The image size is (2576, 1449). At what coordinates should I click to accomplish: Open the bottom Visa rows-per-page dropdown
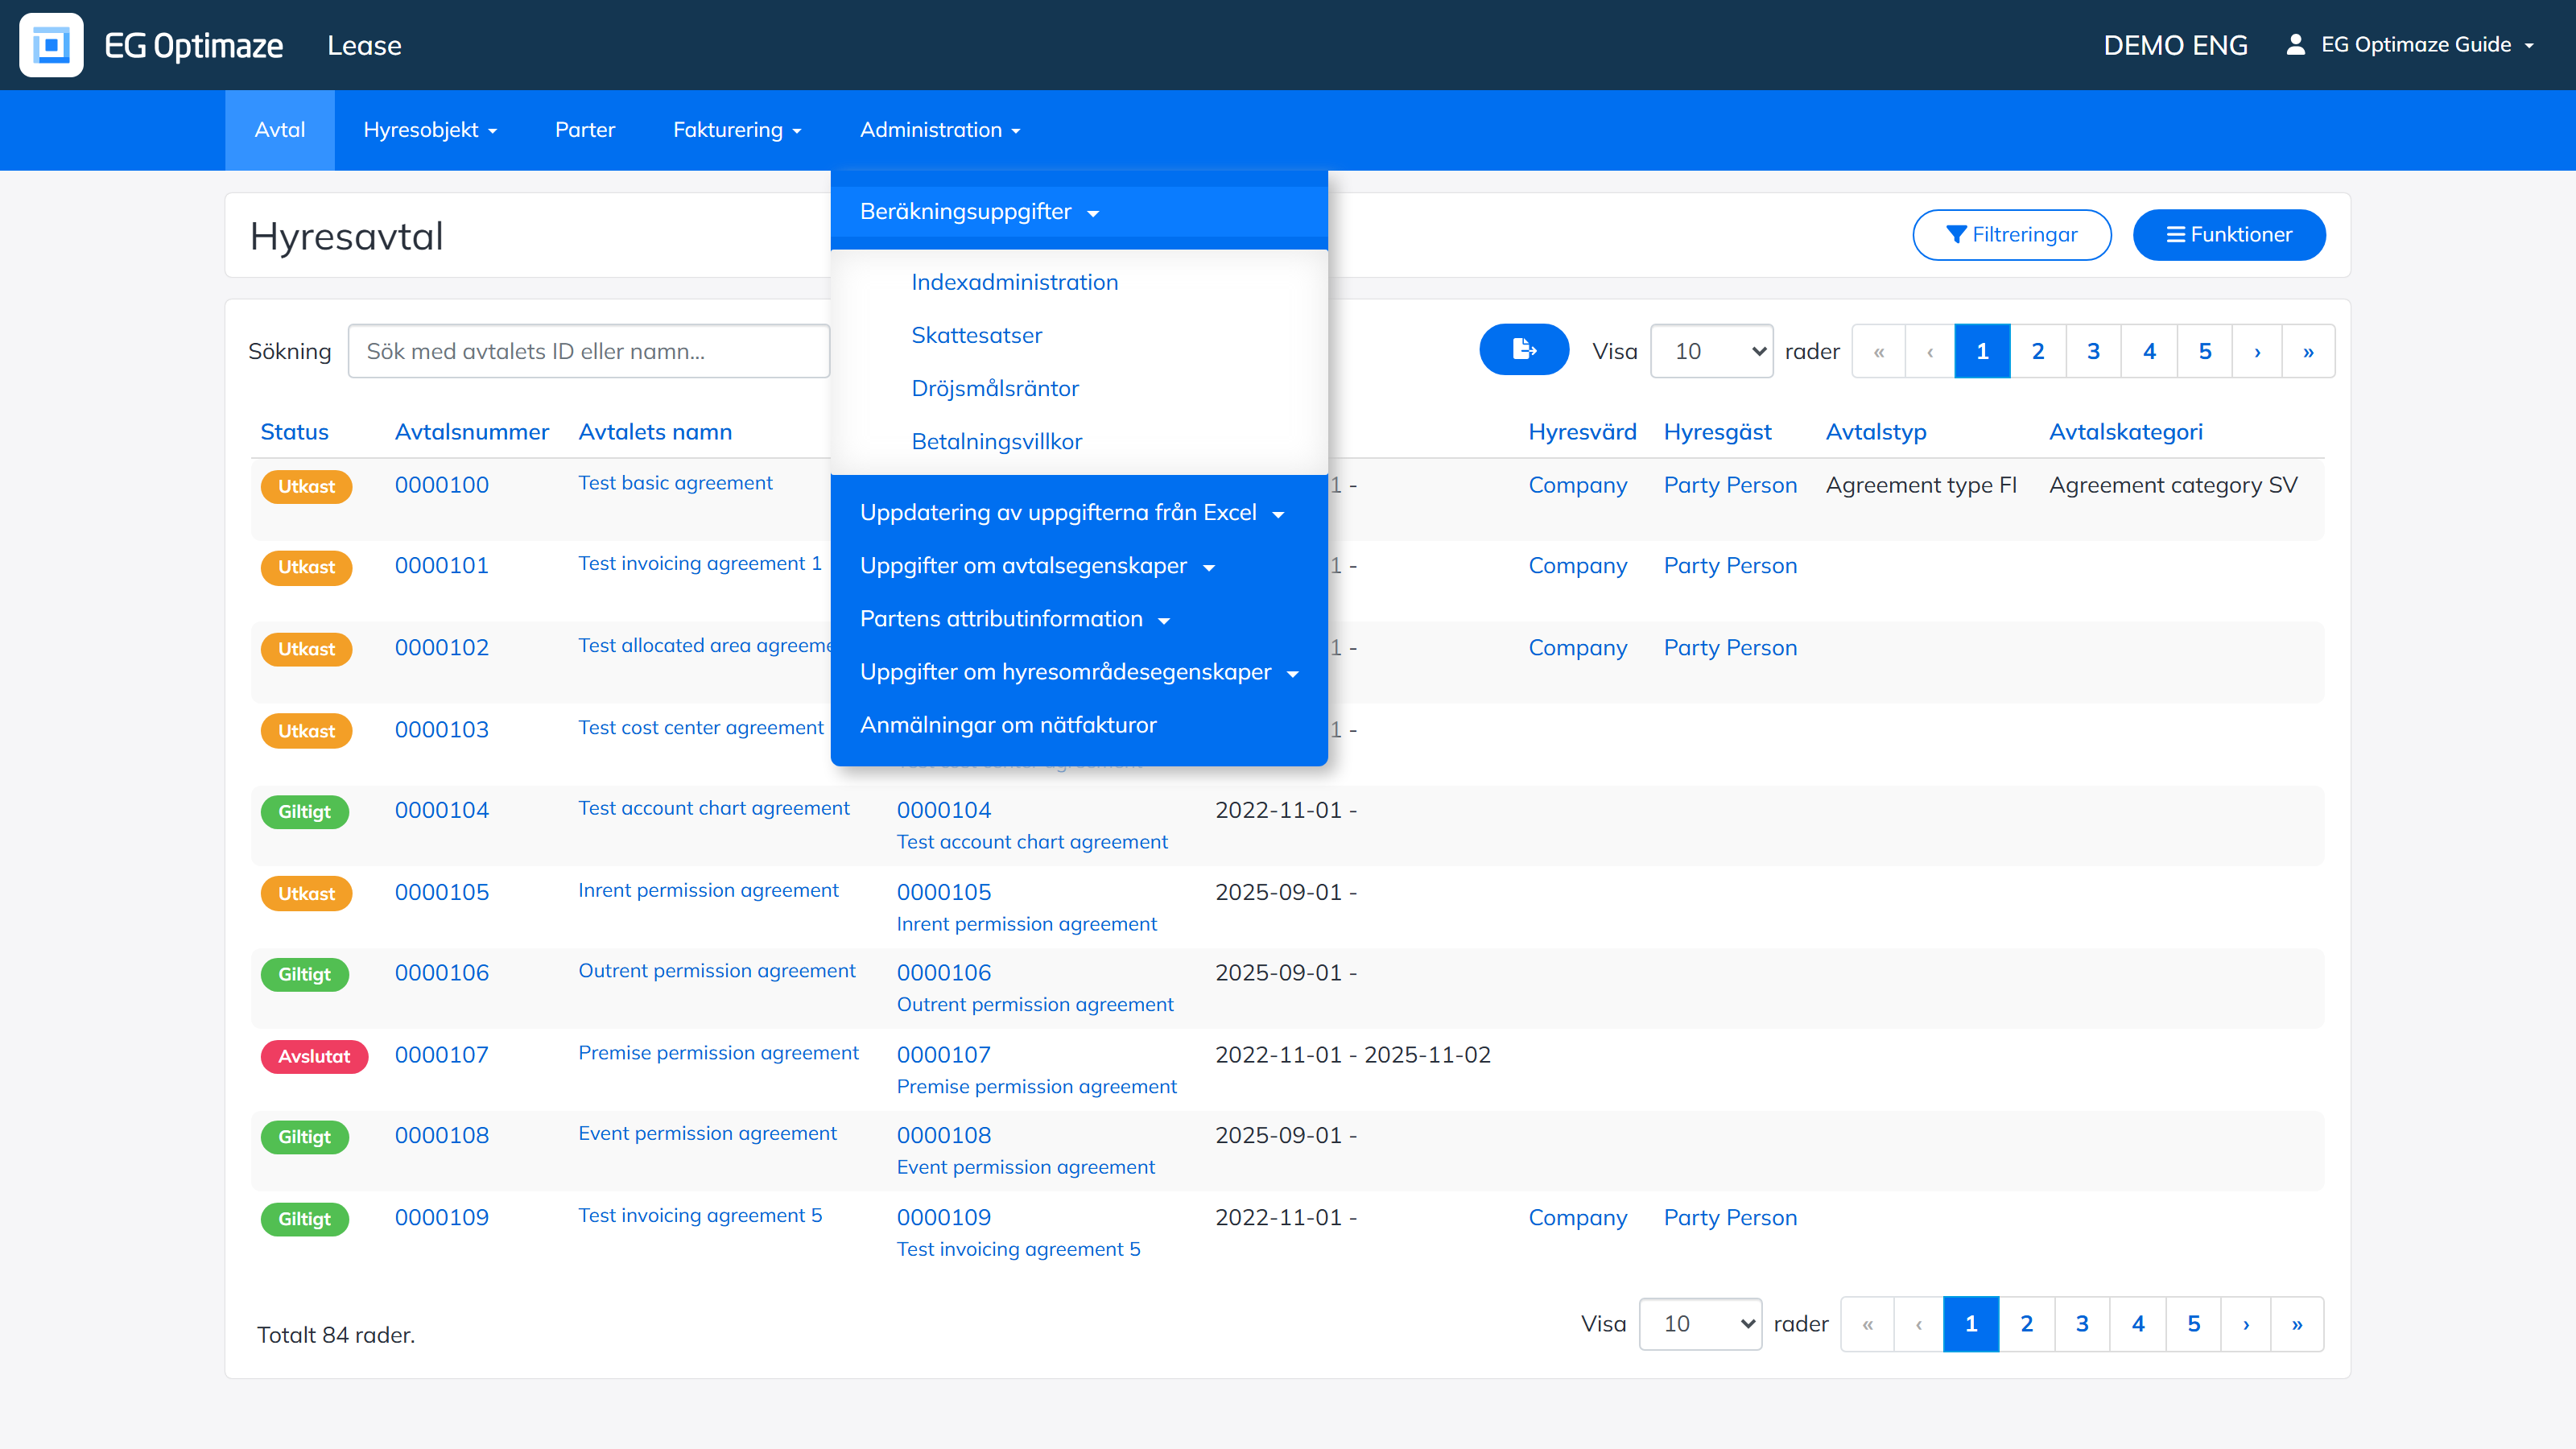tap(1700, 1324)
